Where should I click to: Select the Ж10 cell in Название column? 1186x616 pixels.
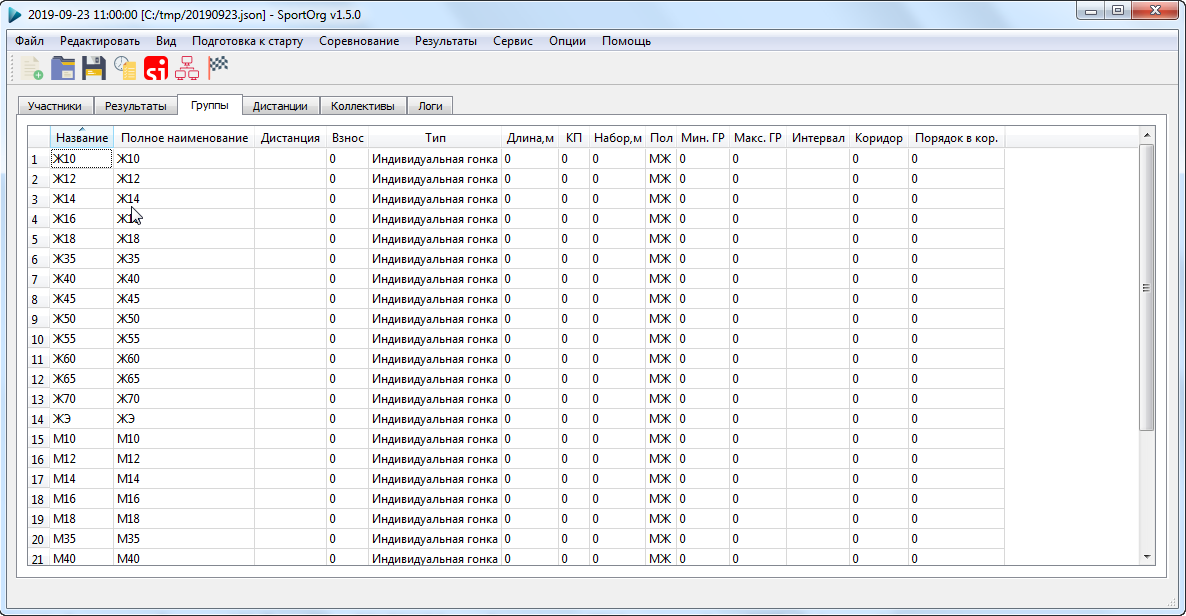tap(82, 159)
